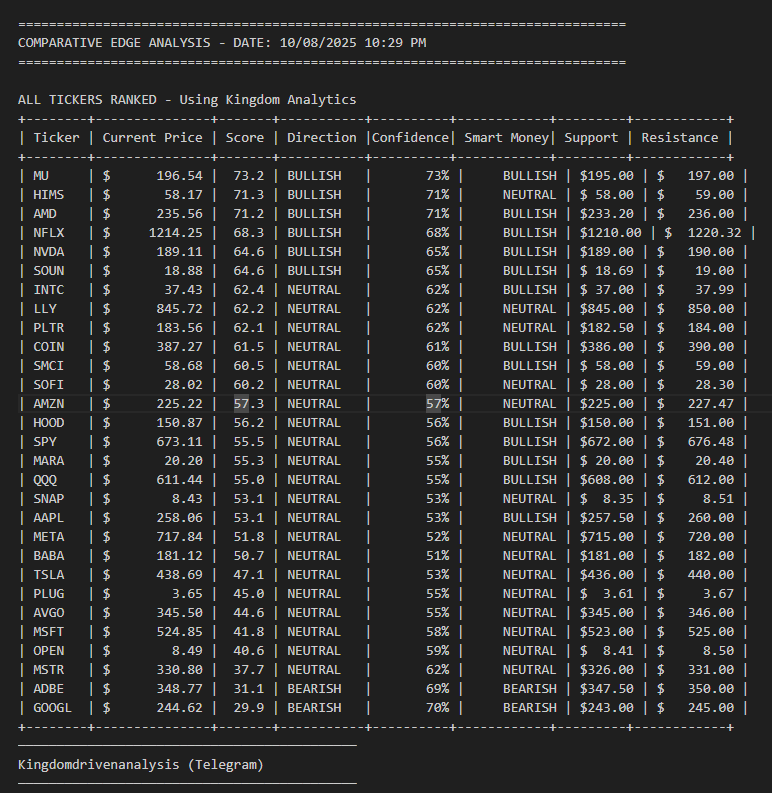Select the Smart Money column header
772x793 pixels.
tap(506, 138)
